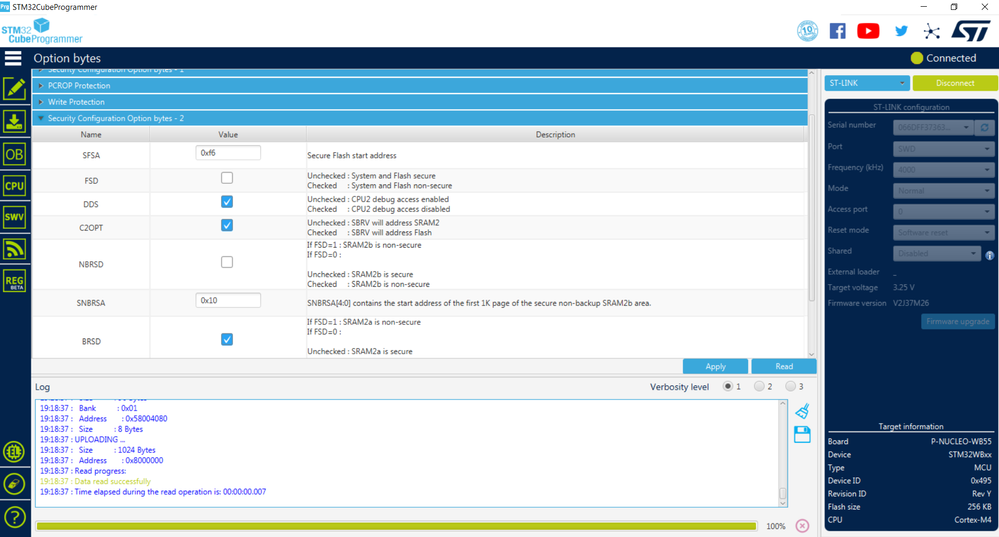Select verbosity level 2

(759, 386)
